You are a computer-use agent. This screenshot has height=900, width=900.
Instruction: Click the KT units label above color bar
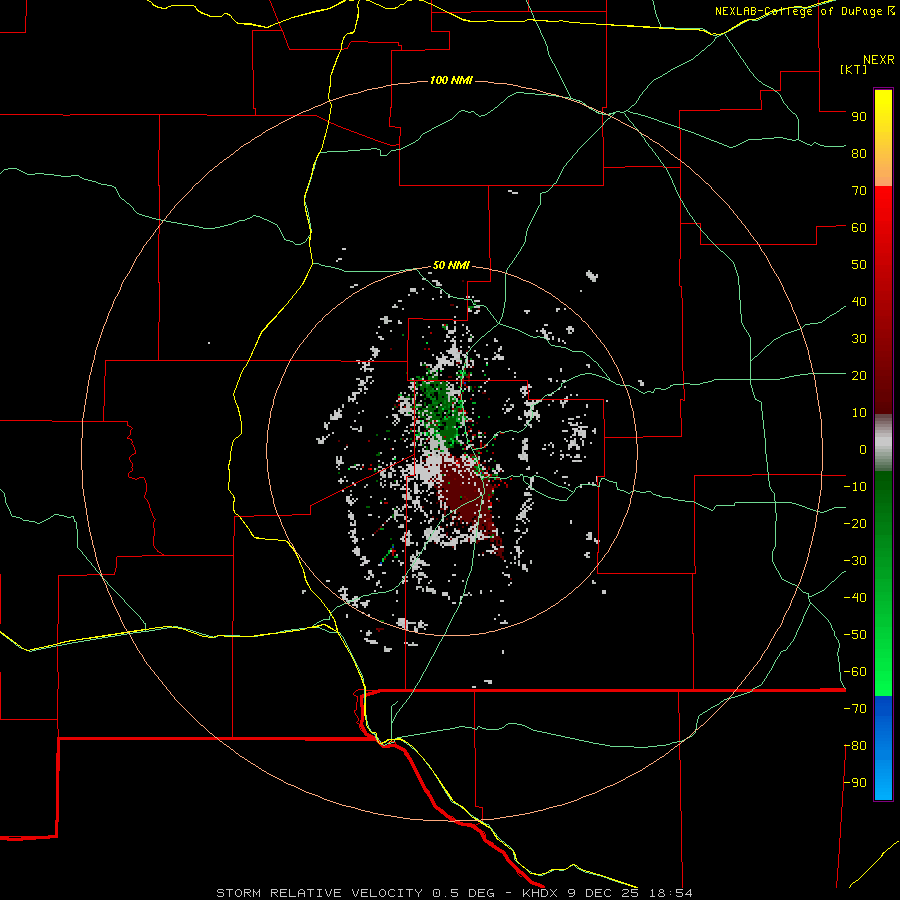[853, 69]
